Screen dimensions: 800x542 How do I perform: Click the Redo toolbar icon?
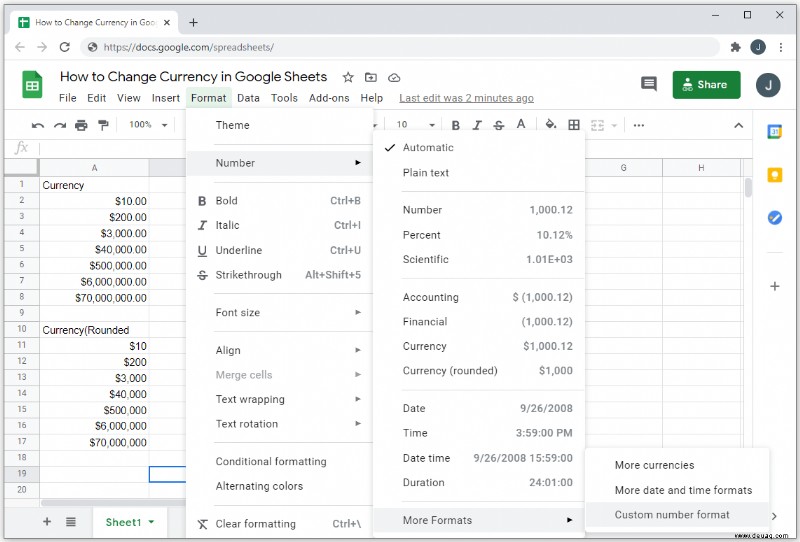[x=60, y=125]
